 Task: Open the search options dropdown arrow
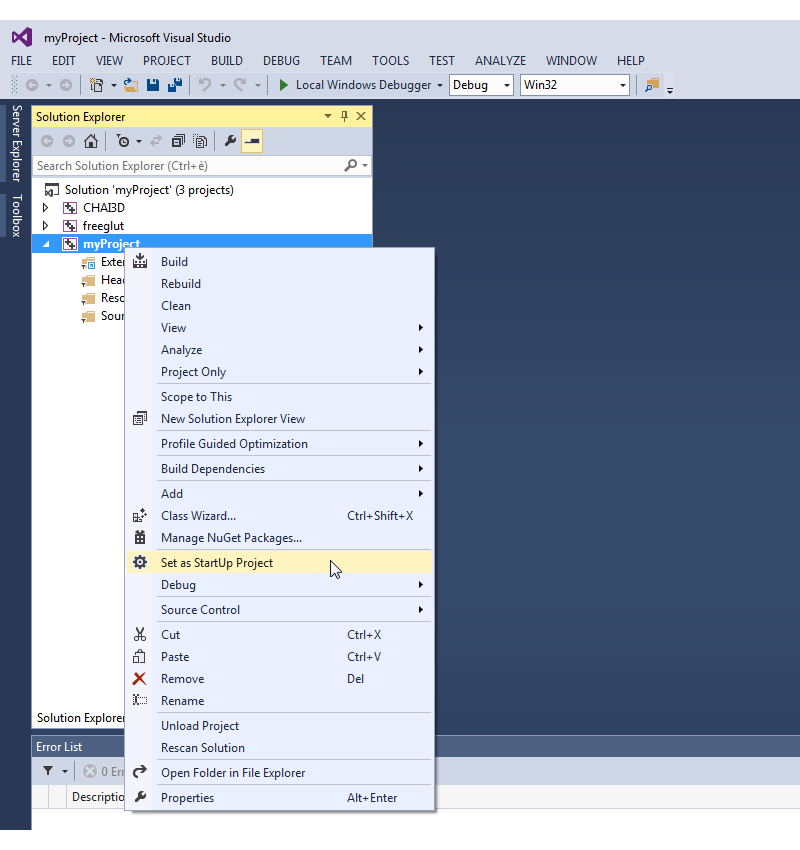click(x=365, y=165)
